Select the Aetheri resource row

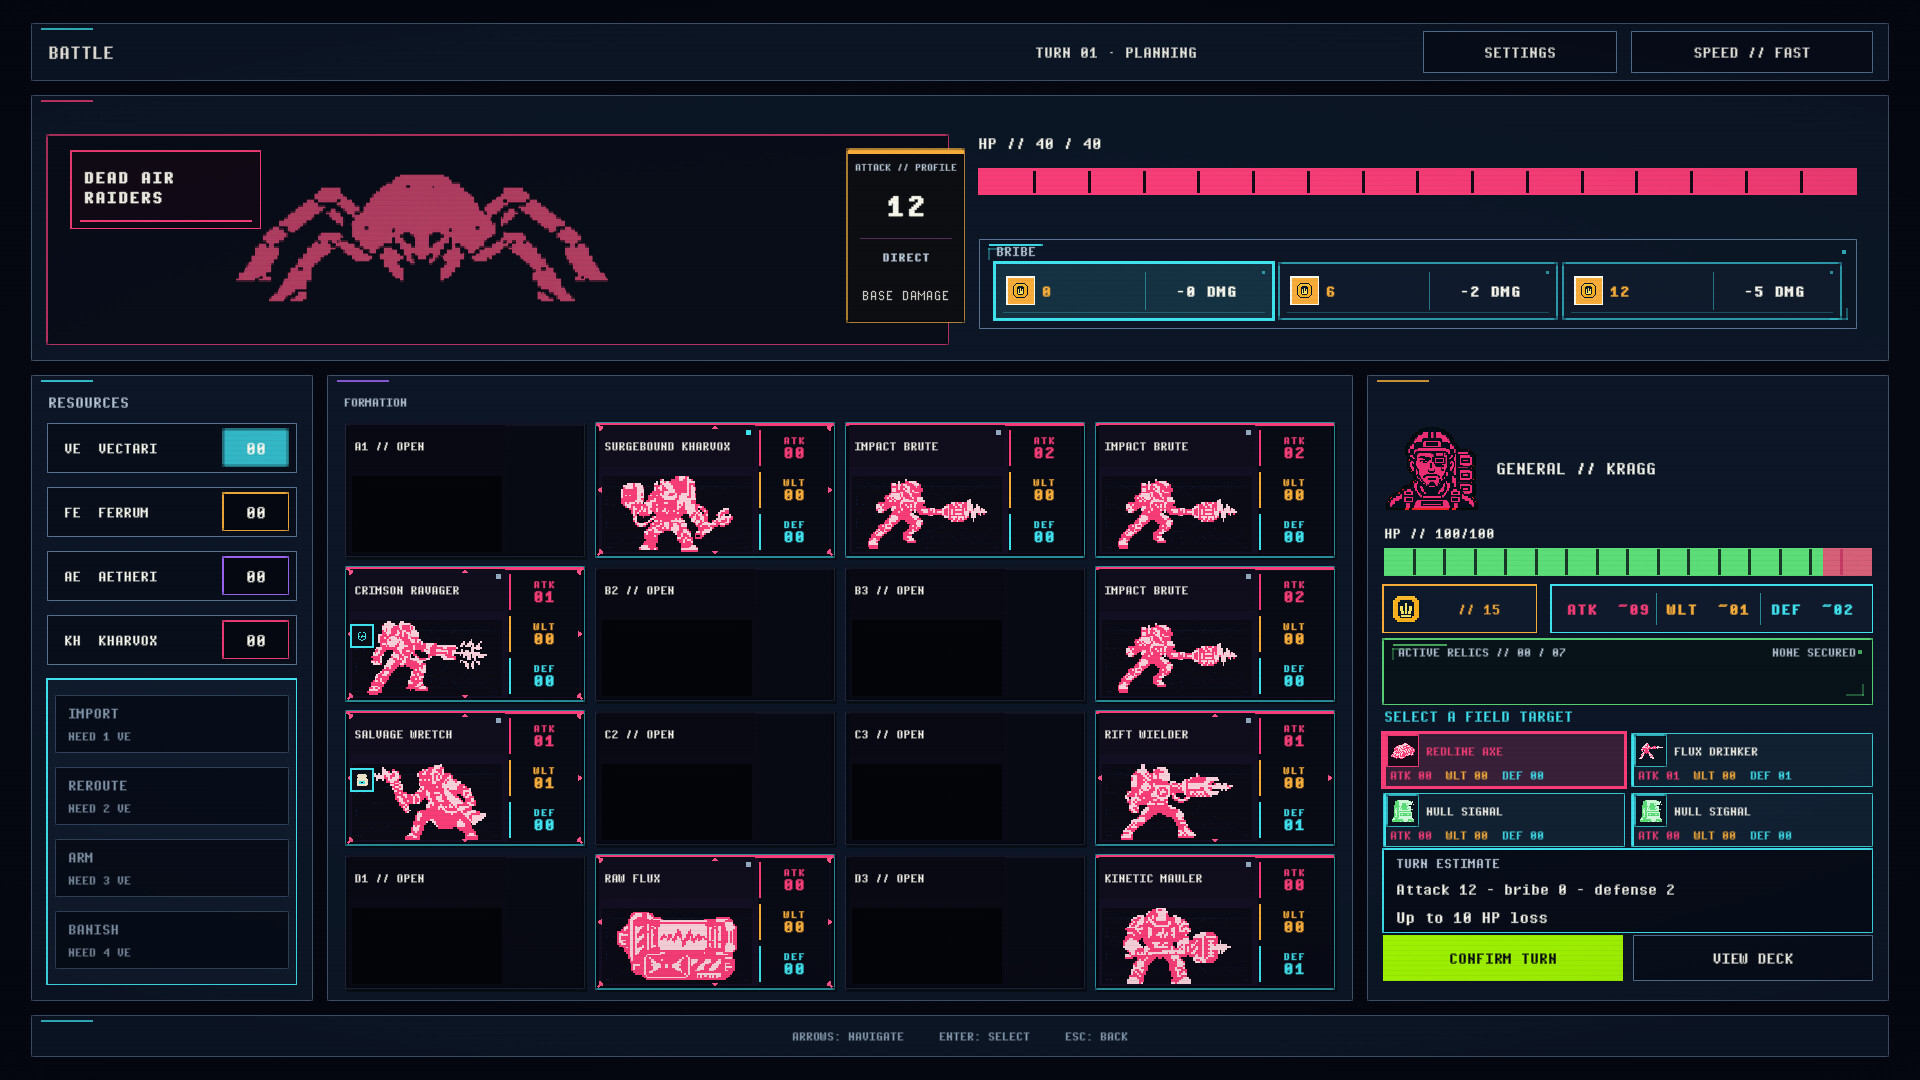coord(172,576)
